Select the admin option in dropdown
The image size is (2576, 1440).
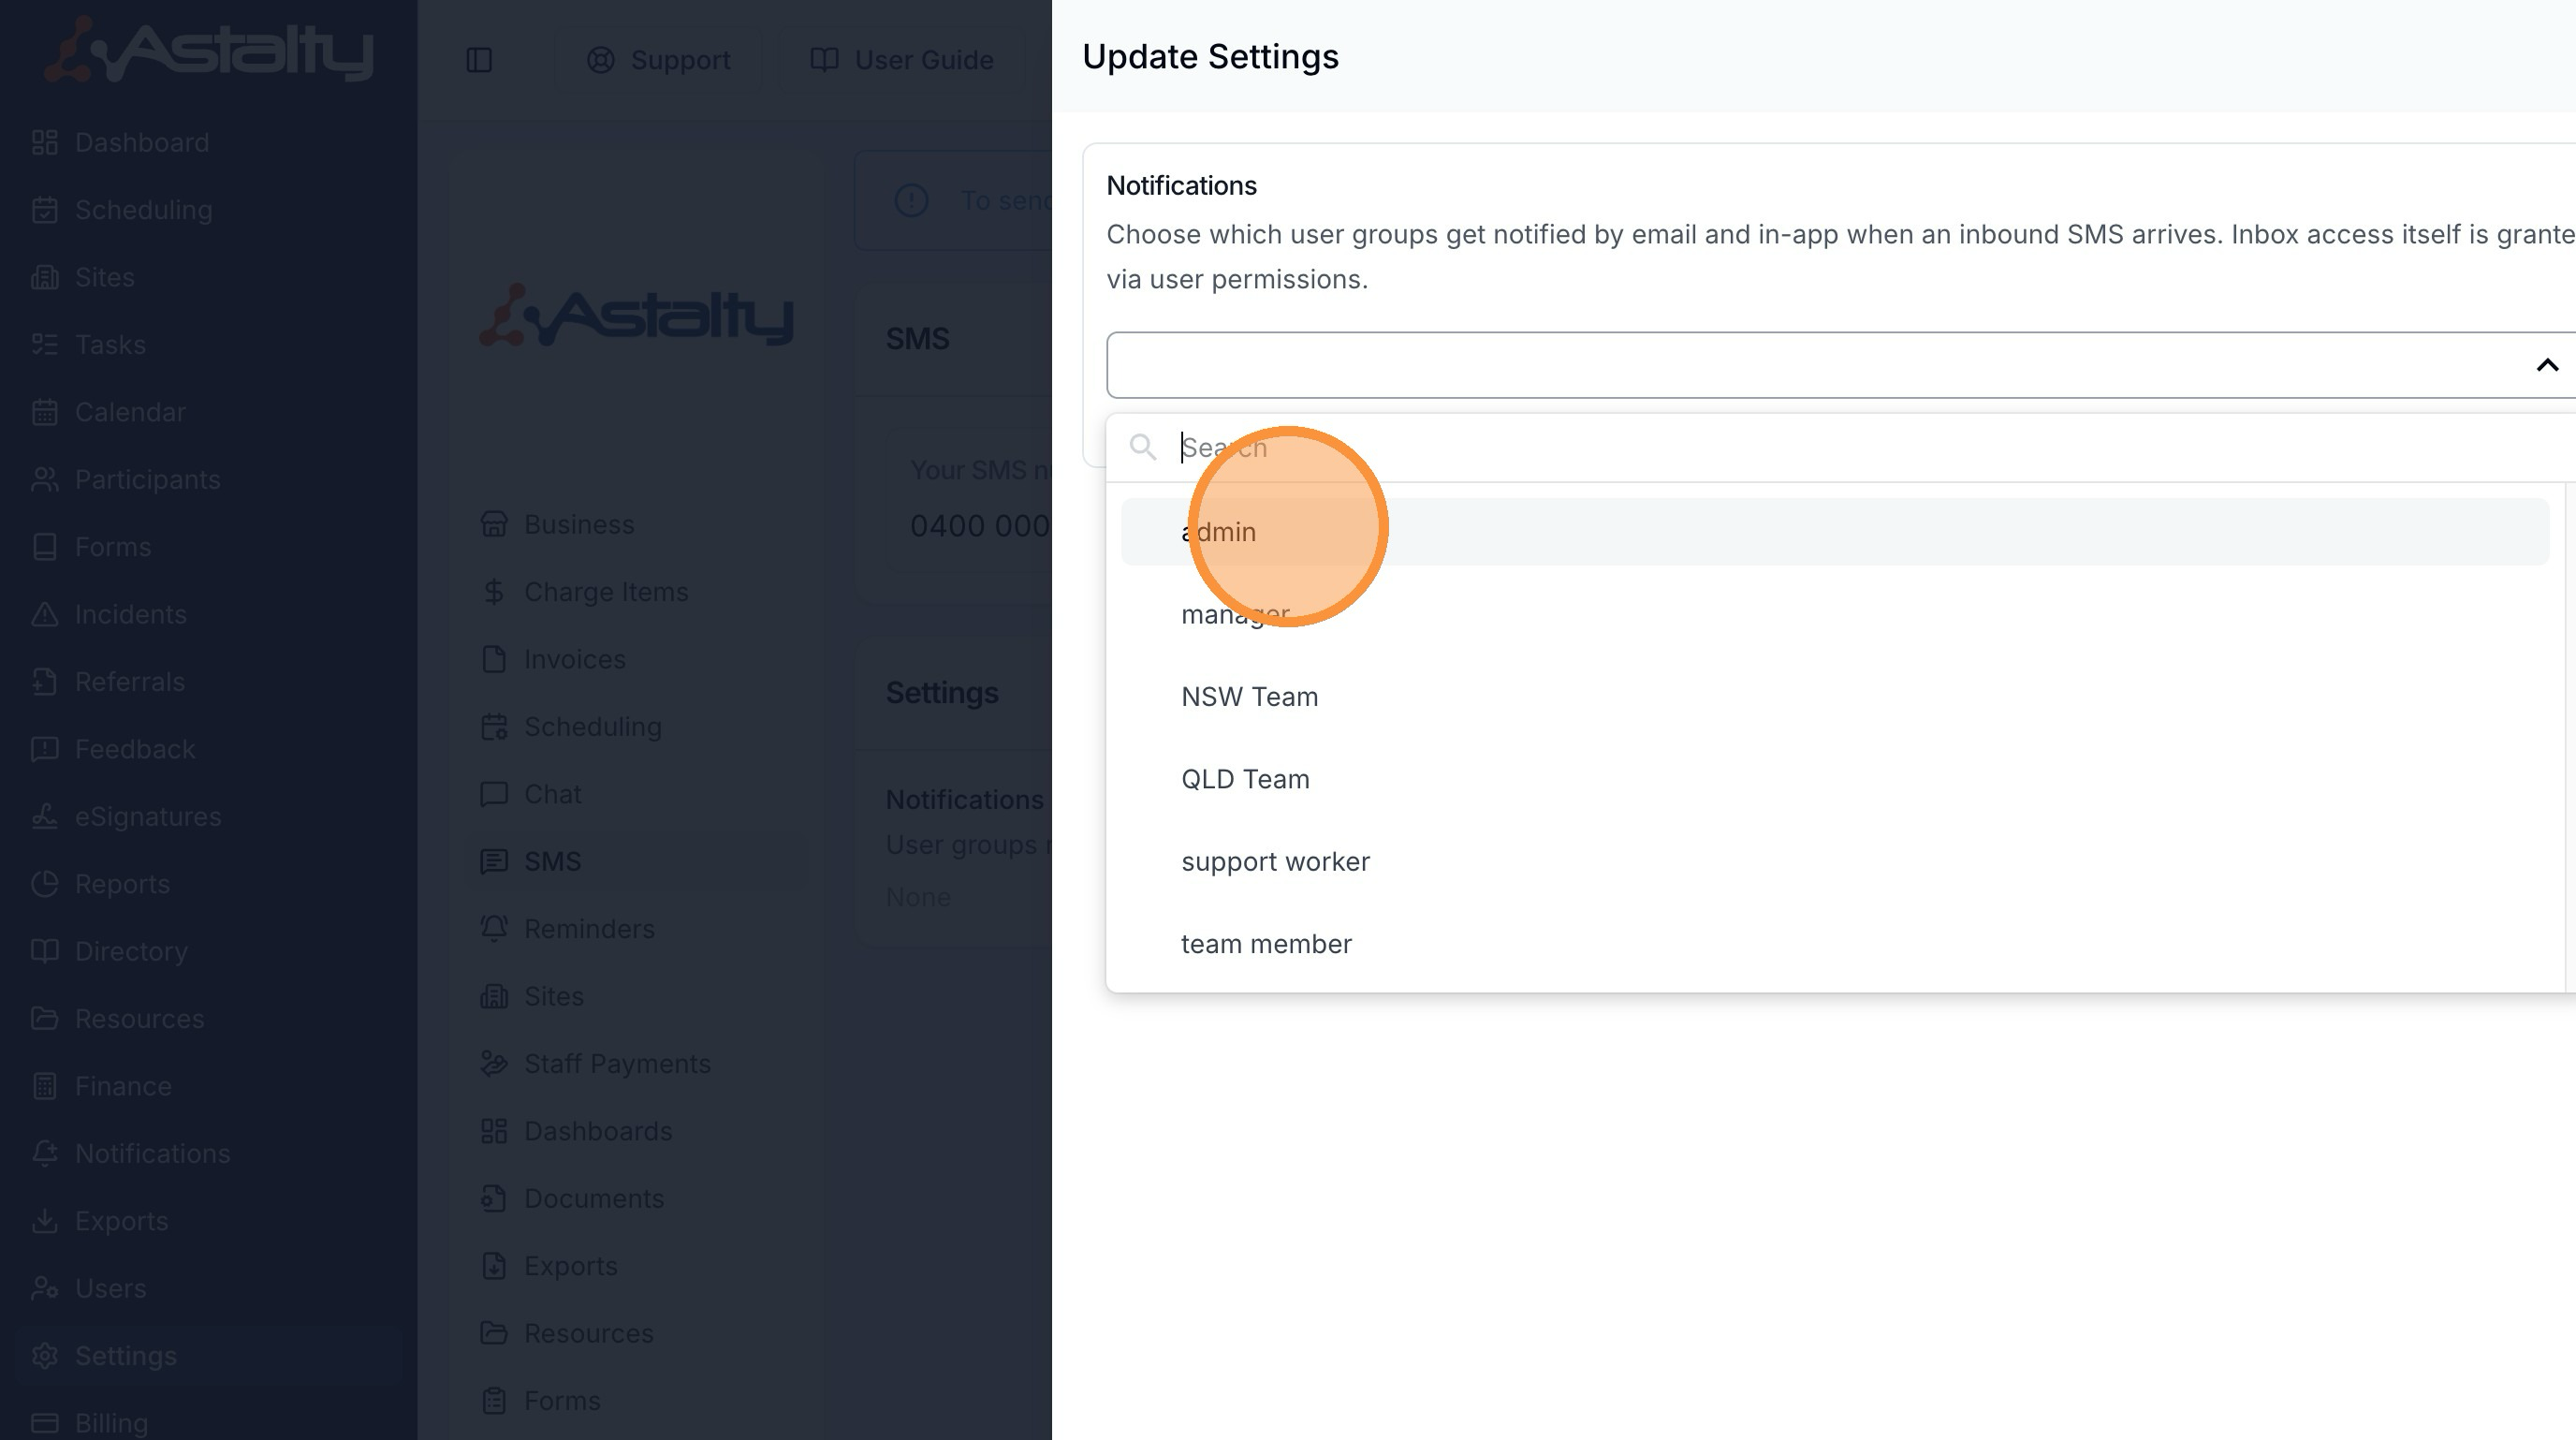(x=1834, y=532)
